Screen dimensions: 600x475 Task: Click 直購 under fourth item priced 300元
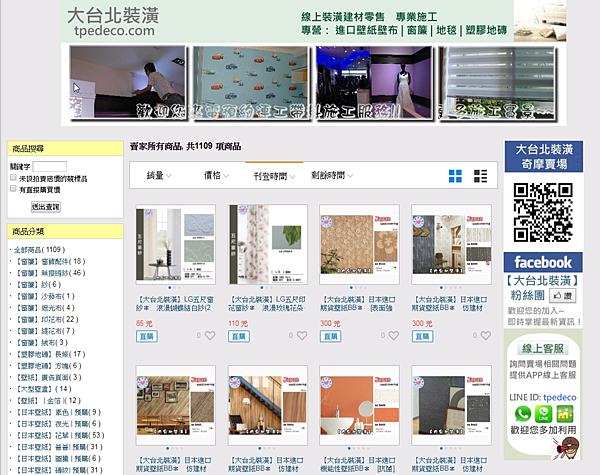pyautogui.click(x=422, y=336)
